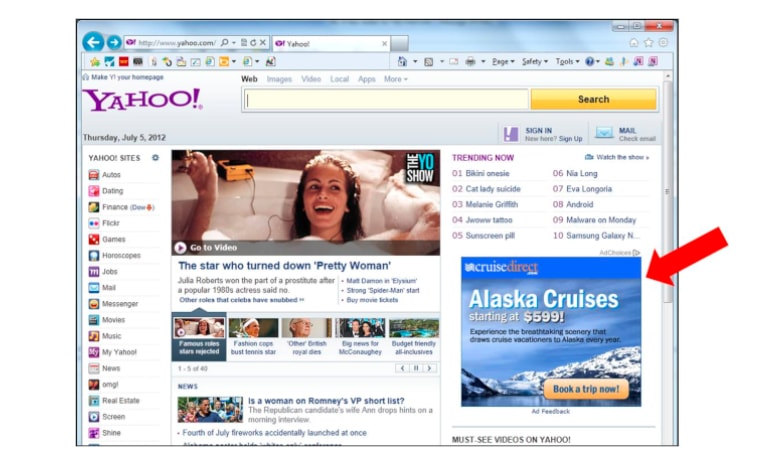Expand the Home button dropdown arrow
Viewport: 768px width, 450px height.
pos(415,62)
